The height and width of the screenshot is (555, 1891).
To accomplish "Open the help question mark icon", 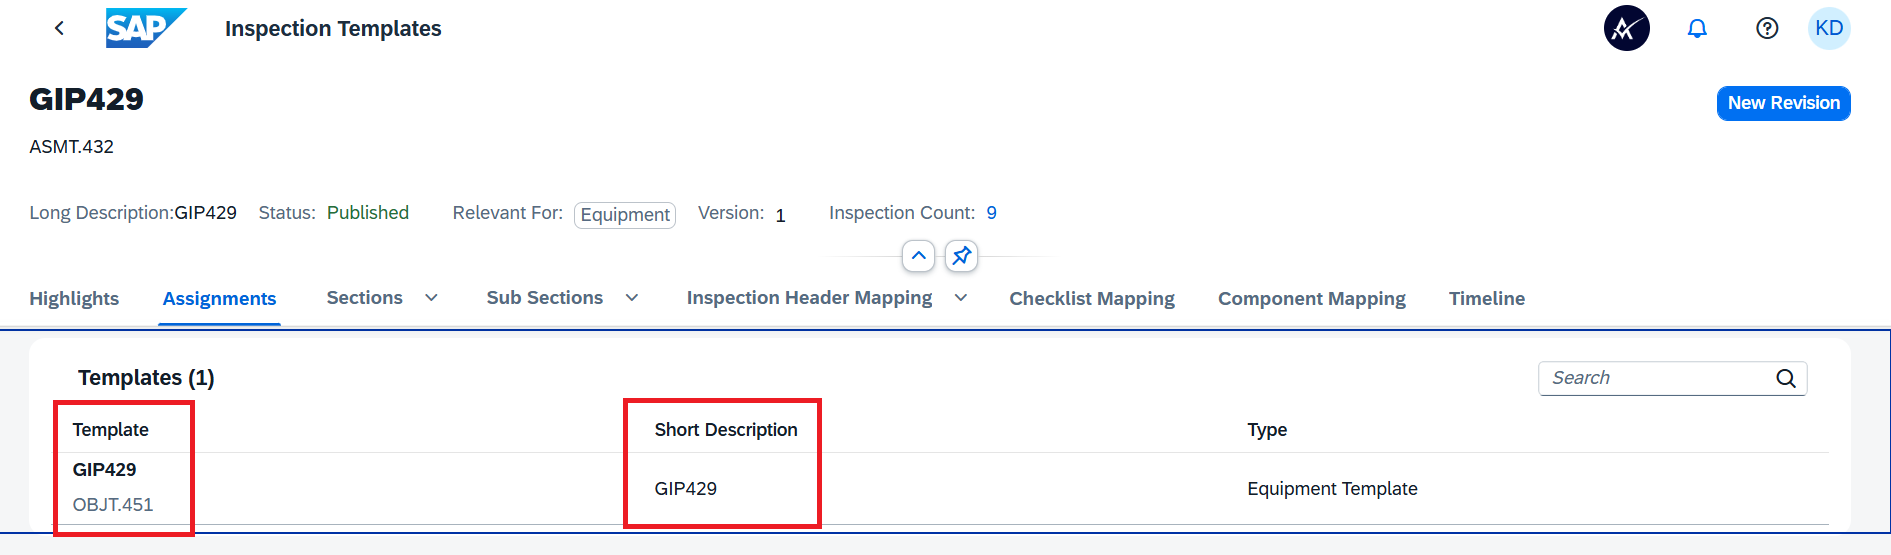I will coord(1767,28).
